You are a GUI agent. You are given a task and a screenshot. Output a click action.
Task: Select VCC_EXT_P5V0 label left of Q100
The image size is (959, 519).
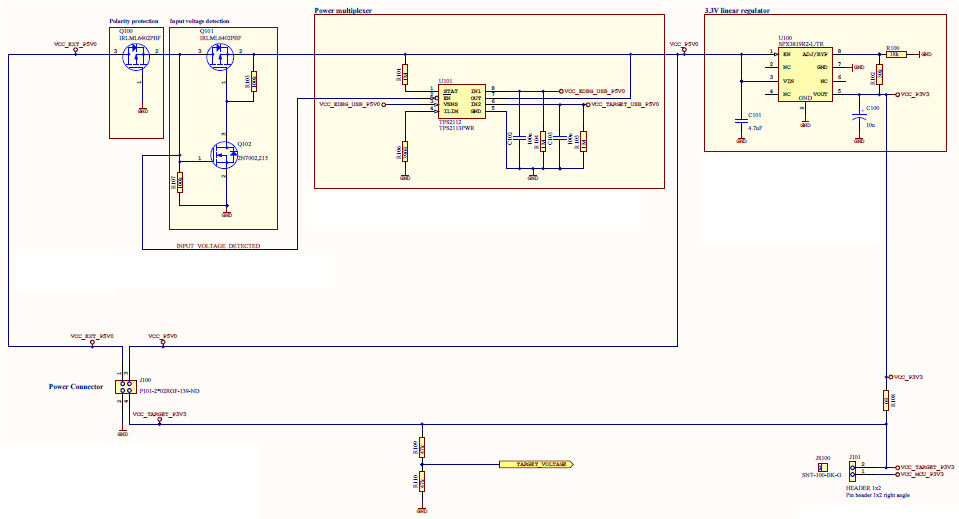point(75,45)
